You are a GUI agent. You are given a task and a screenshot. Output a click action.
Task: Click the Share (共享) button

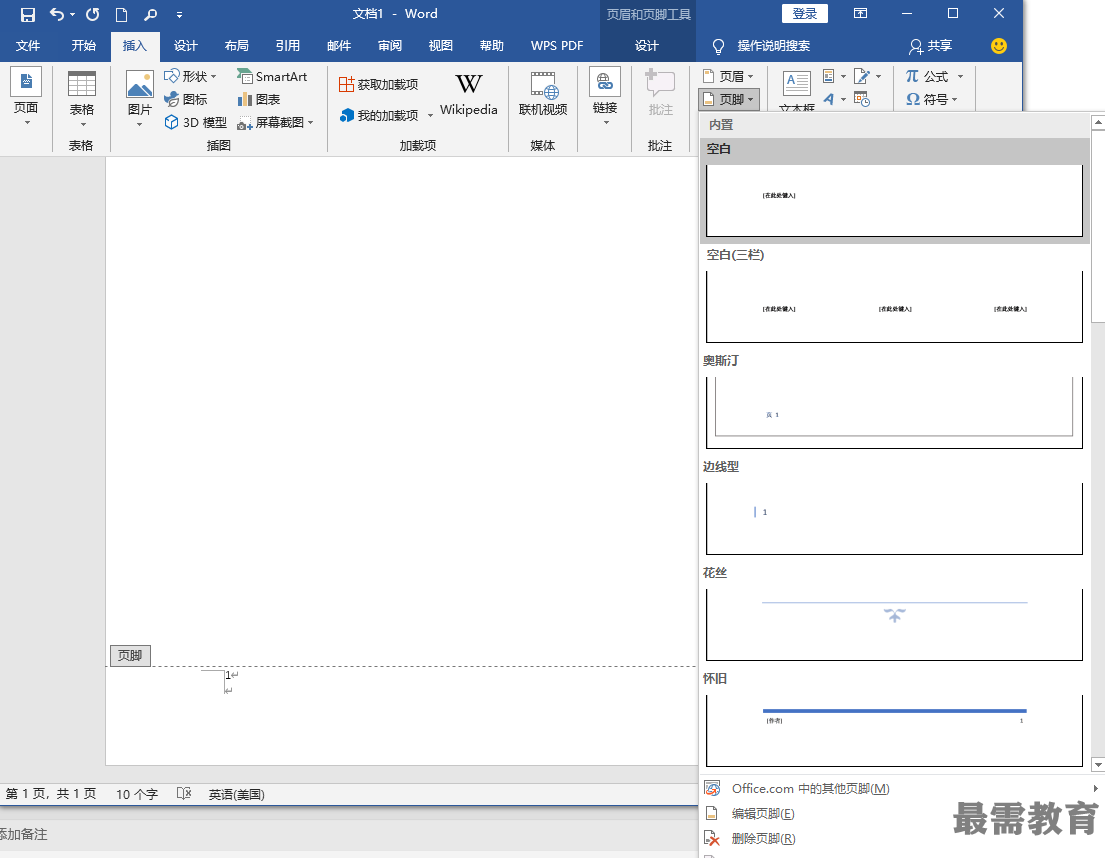[x=930, y=46]
